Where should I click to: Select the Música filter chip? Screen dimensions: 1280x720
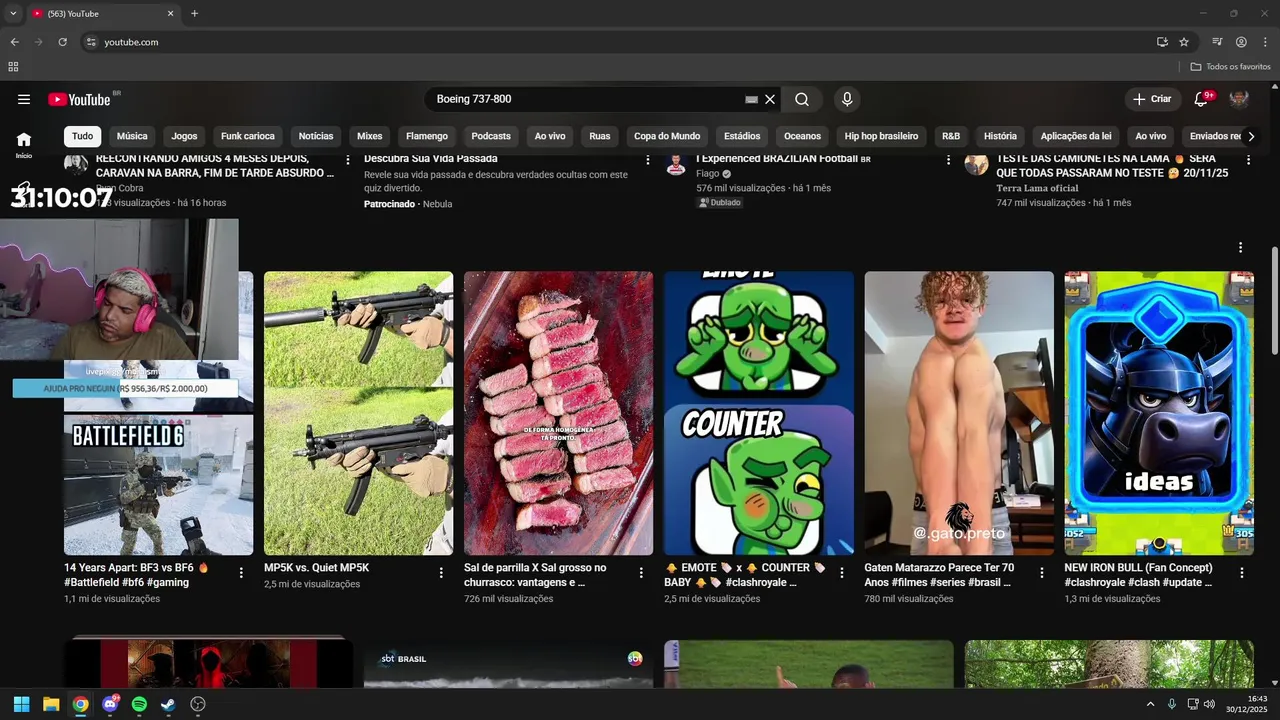click(x=132, y=136)
